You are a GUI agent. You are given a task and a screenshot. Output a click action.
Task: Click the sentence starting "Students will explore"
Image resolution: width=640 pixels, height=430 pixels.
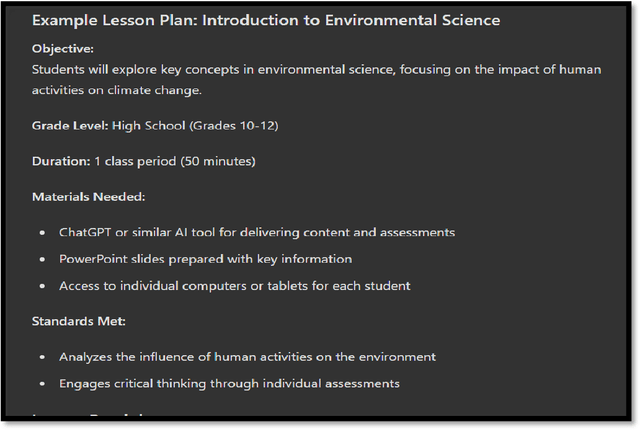pos(300,69)
